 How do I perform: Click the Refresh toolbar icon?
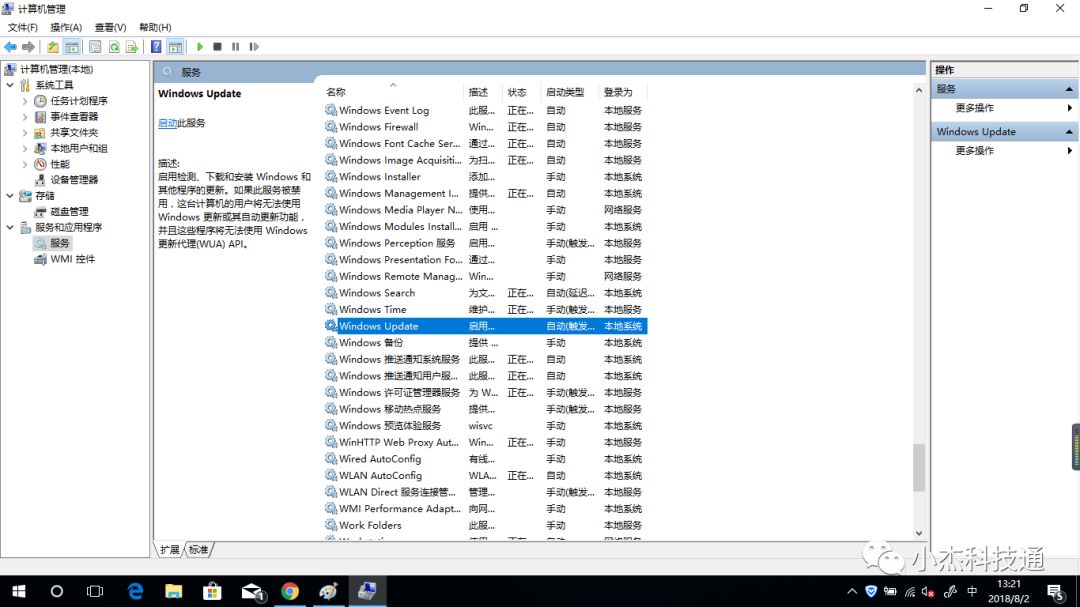114,47
